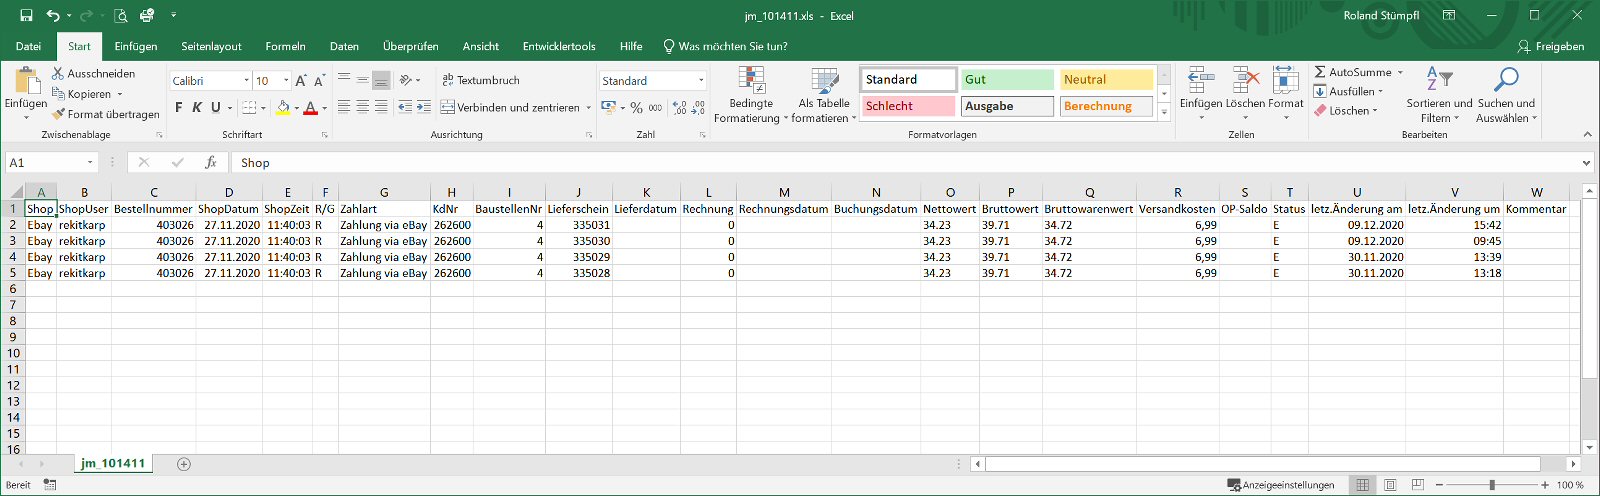
Task: Align text to vertical middle
Action: [363, 80]
